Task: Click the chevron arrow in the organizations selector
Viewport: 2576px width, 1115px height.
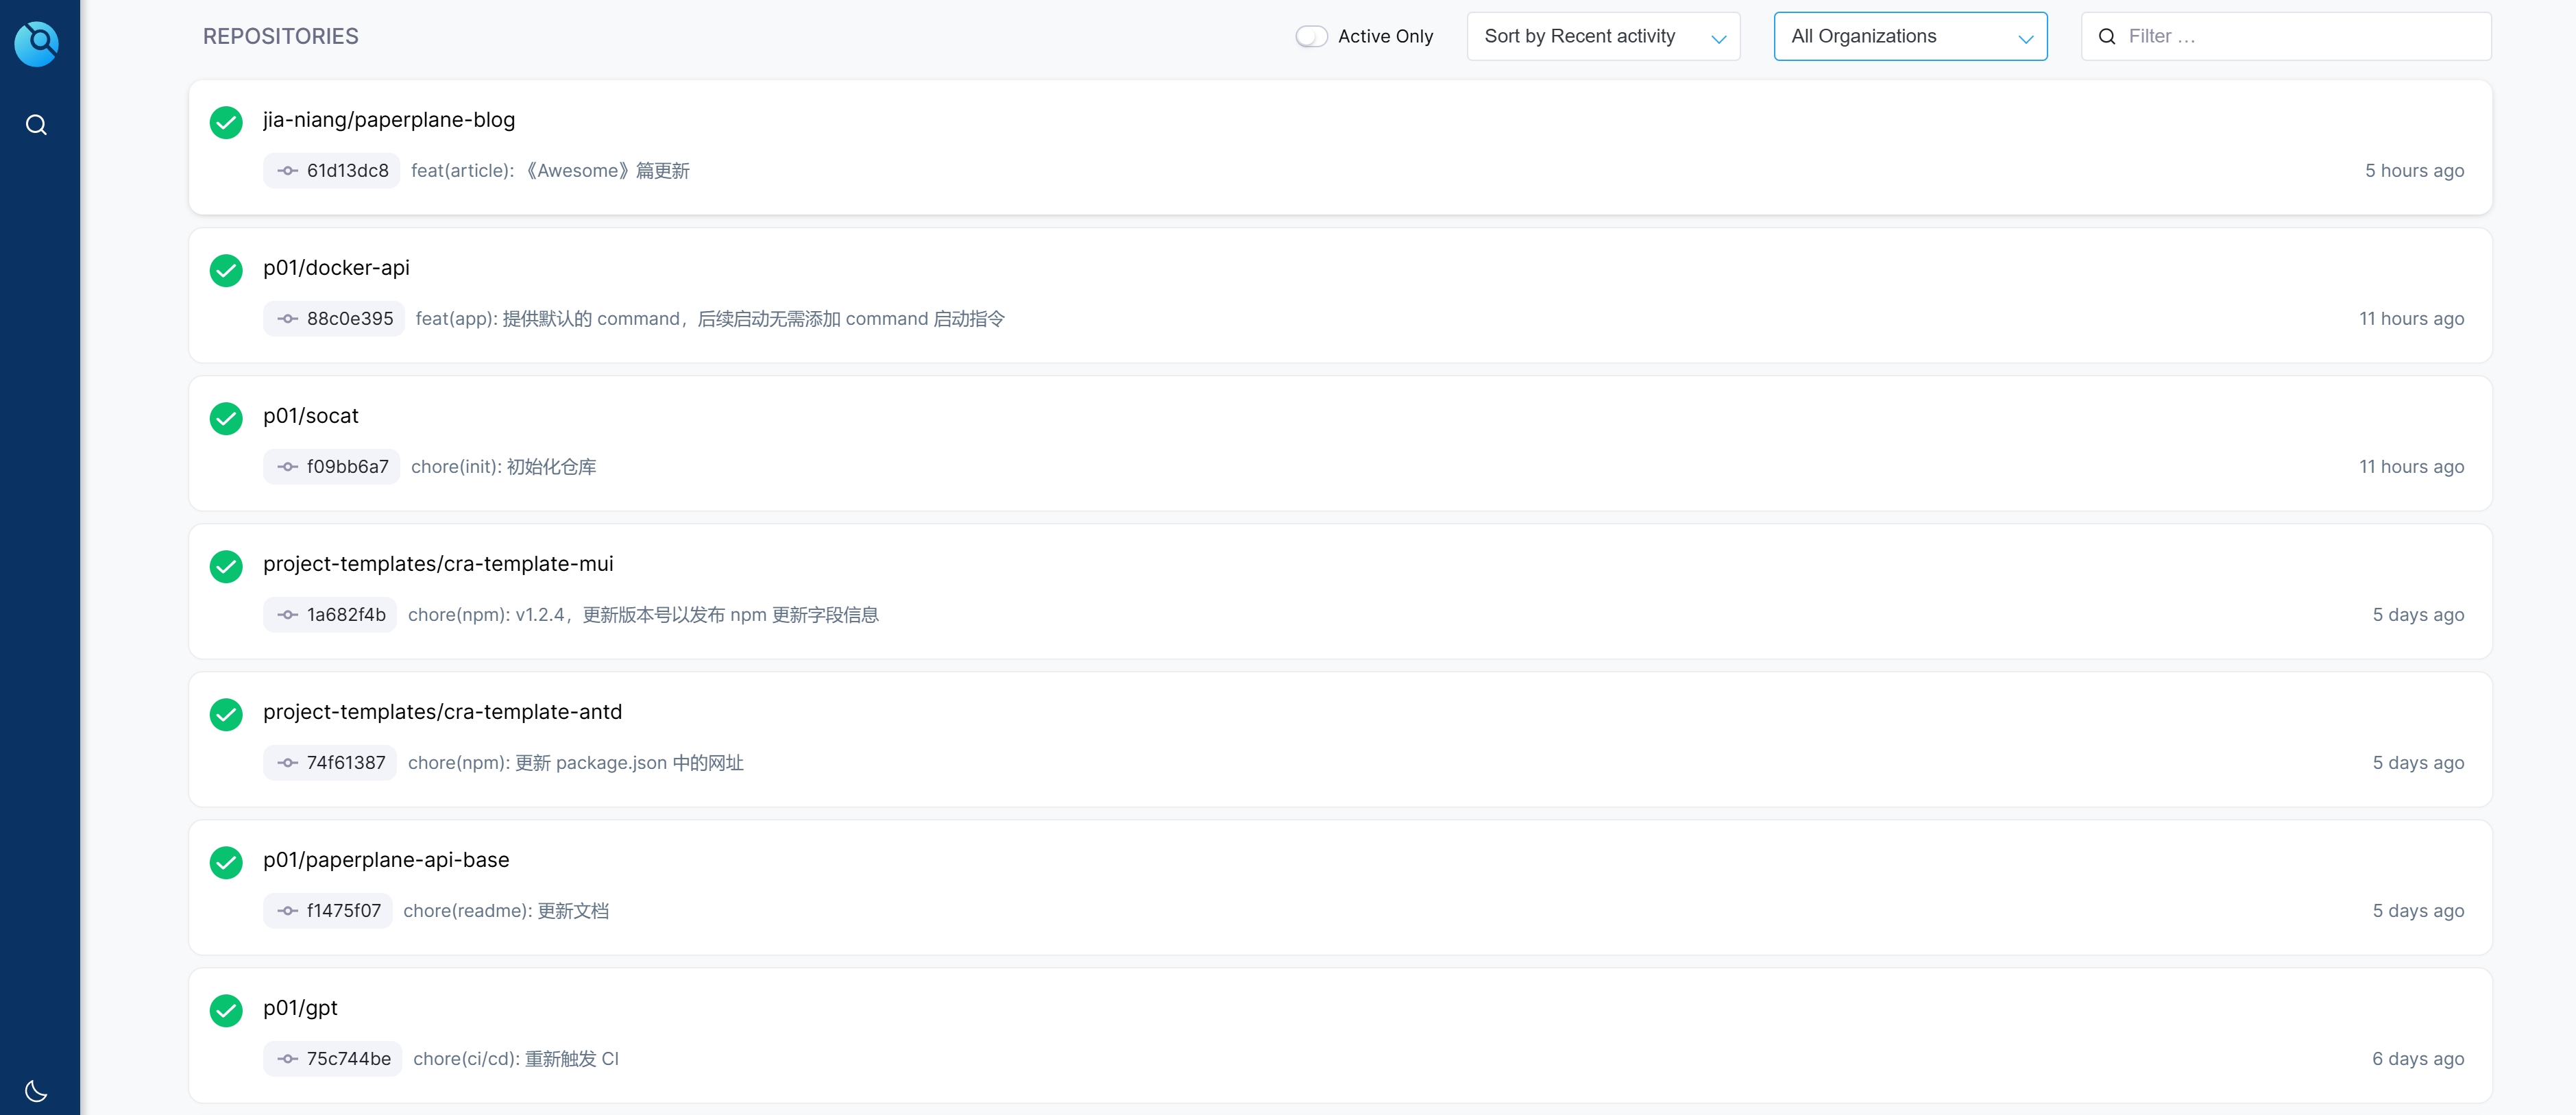Action: (2025, 39)
